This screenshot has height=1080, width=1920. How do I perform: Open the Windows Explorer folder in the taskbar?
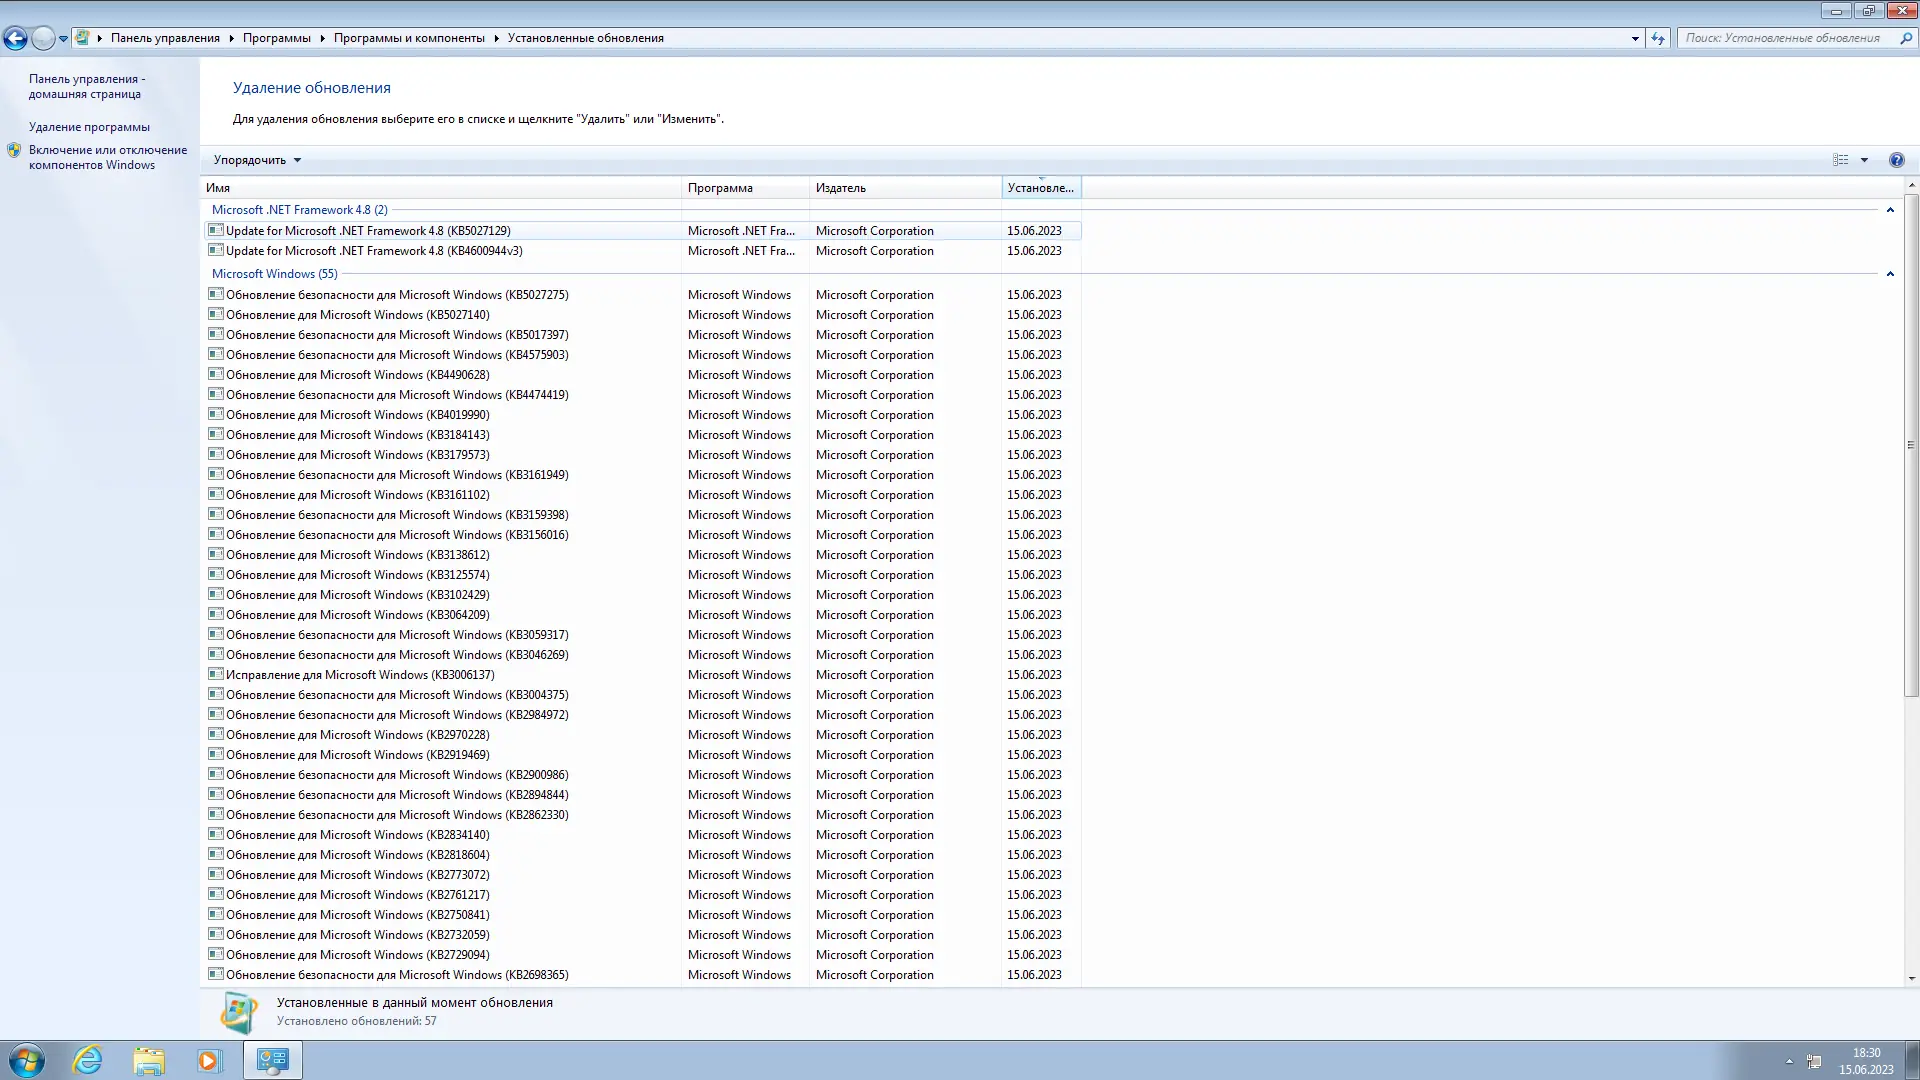pos(148,1060)
